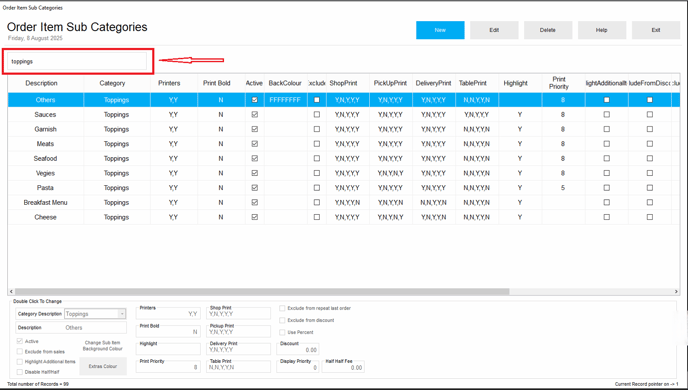Viewport: 688px width, 390px height.
Task: Select the 'Sauces' row description
Action: point(45,114)
